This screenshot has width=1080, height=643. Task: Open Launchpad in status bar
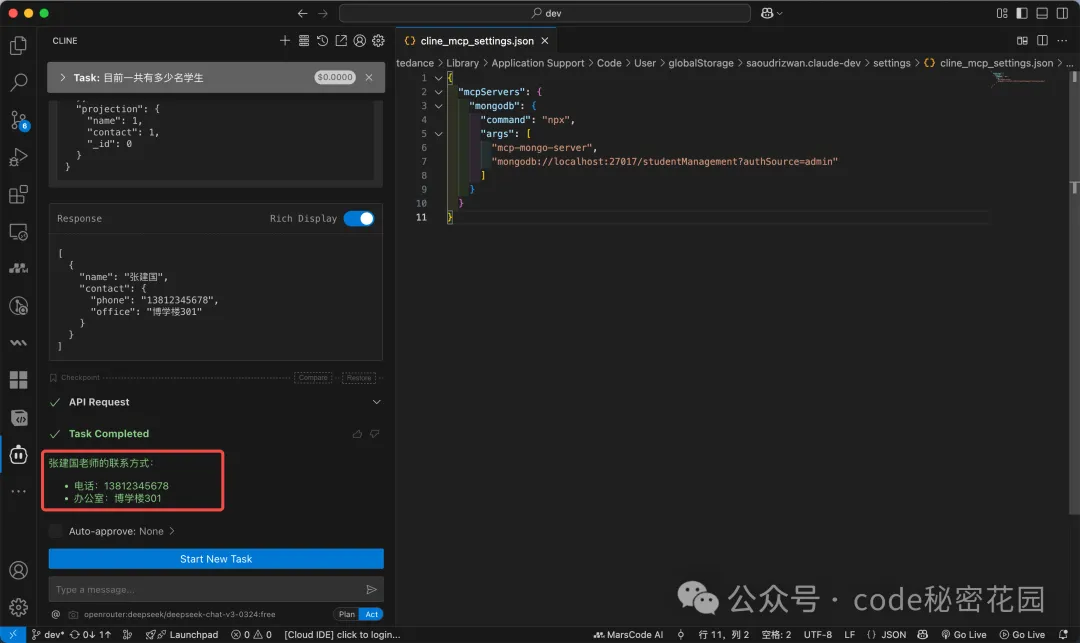click(x=182, y=635)
